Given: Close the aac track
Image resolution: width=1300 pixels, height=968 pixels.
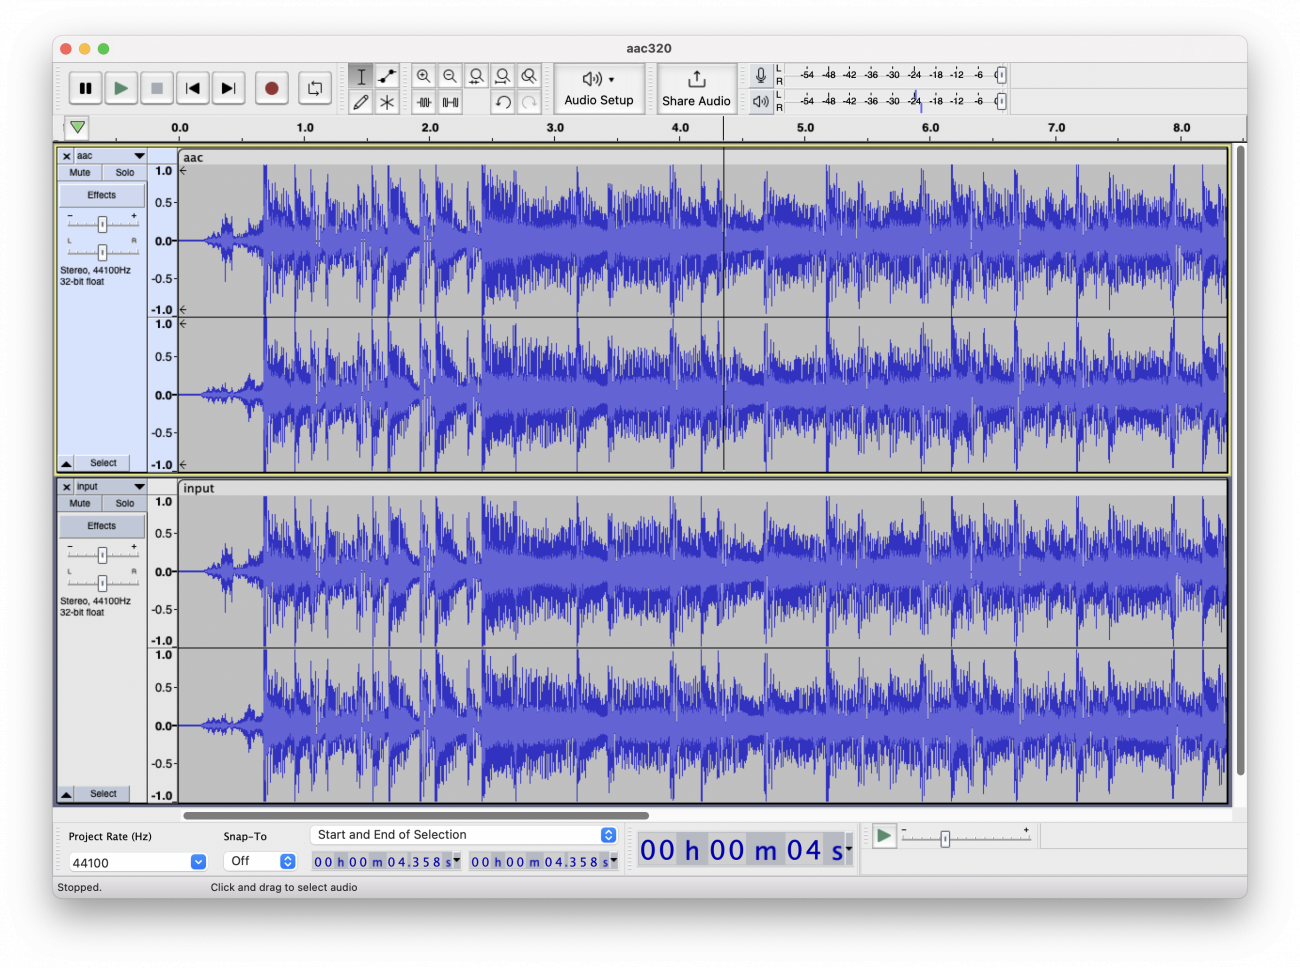Looking at the screenshot, I should click(66, 156).
